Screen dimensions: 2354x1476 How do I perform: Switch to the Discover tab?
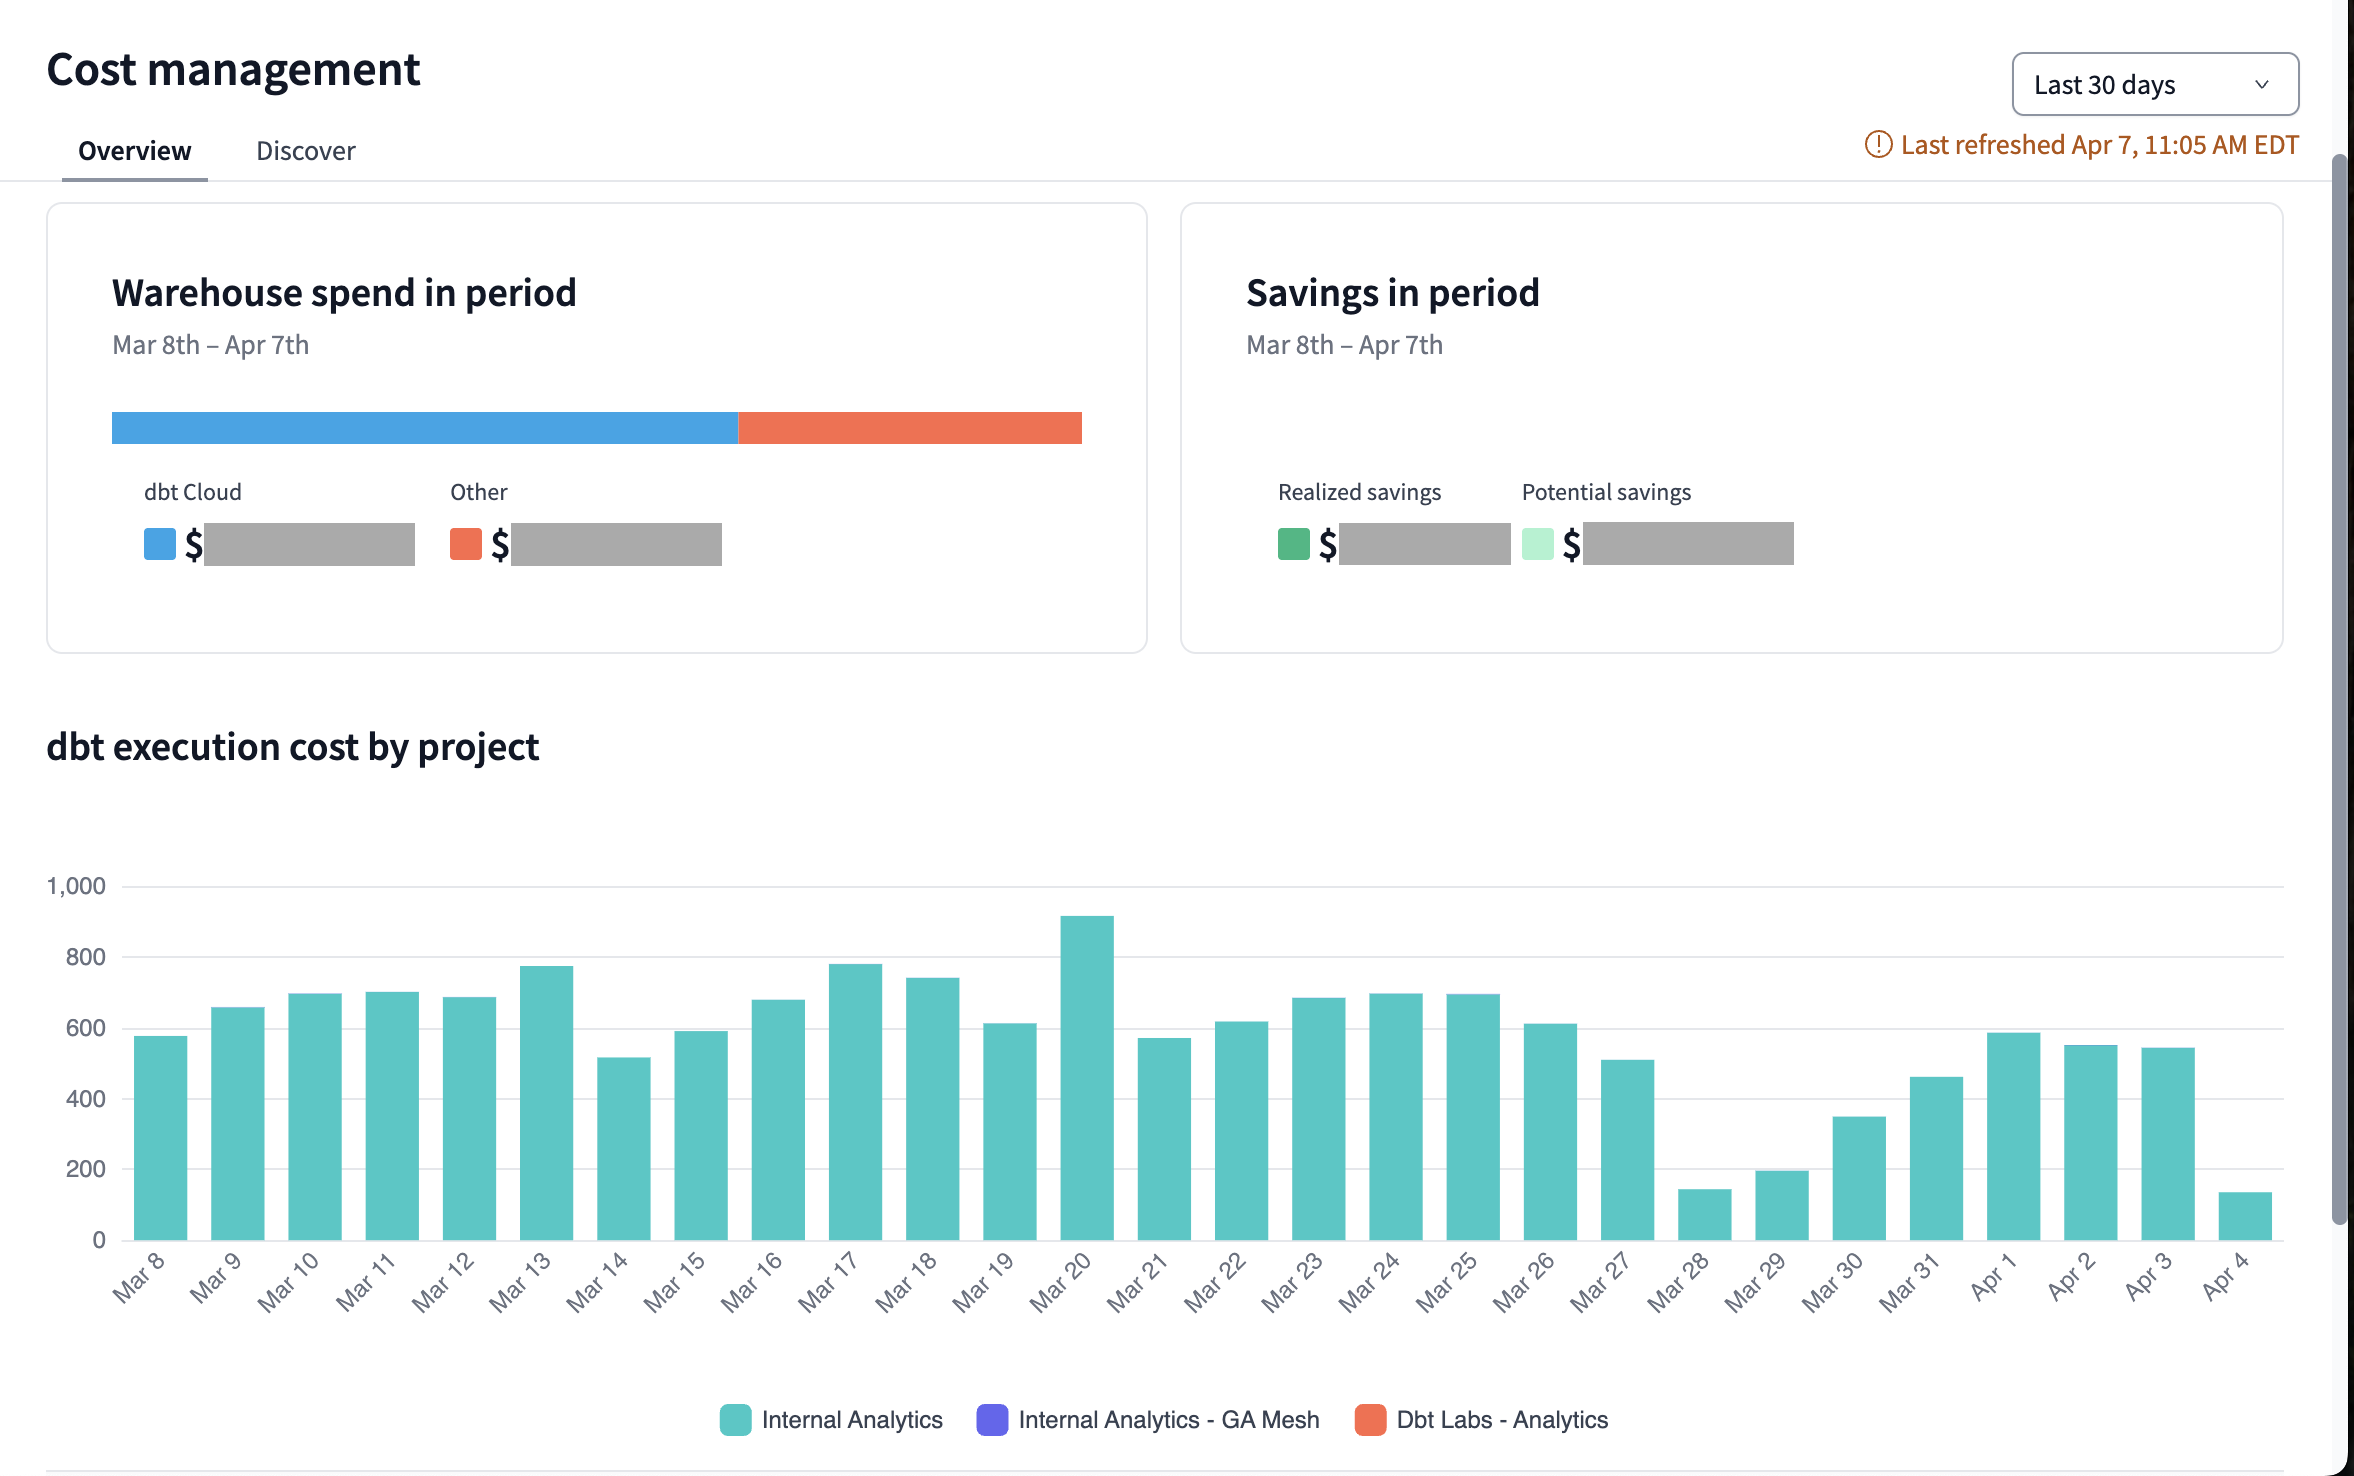pyautogui.click(x=305, y=150)
